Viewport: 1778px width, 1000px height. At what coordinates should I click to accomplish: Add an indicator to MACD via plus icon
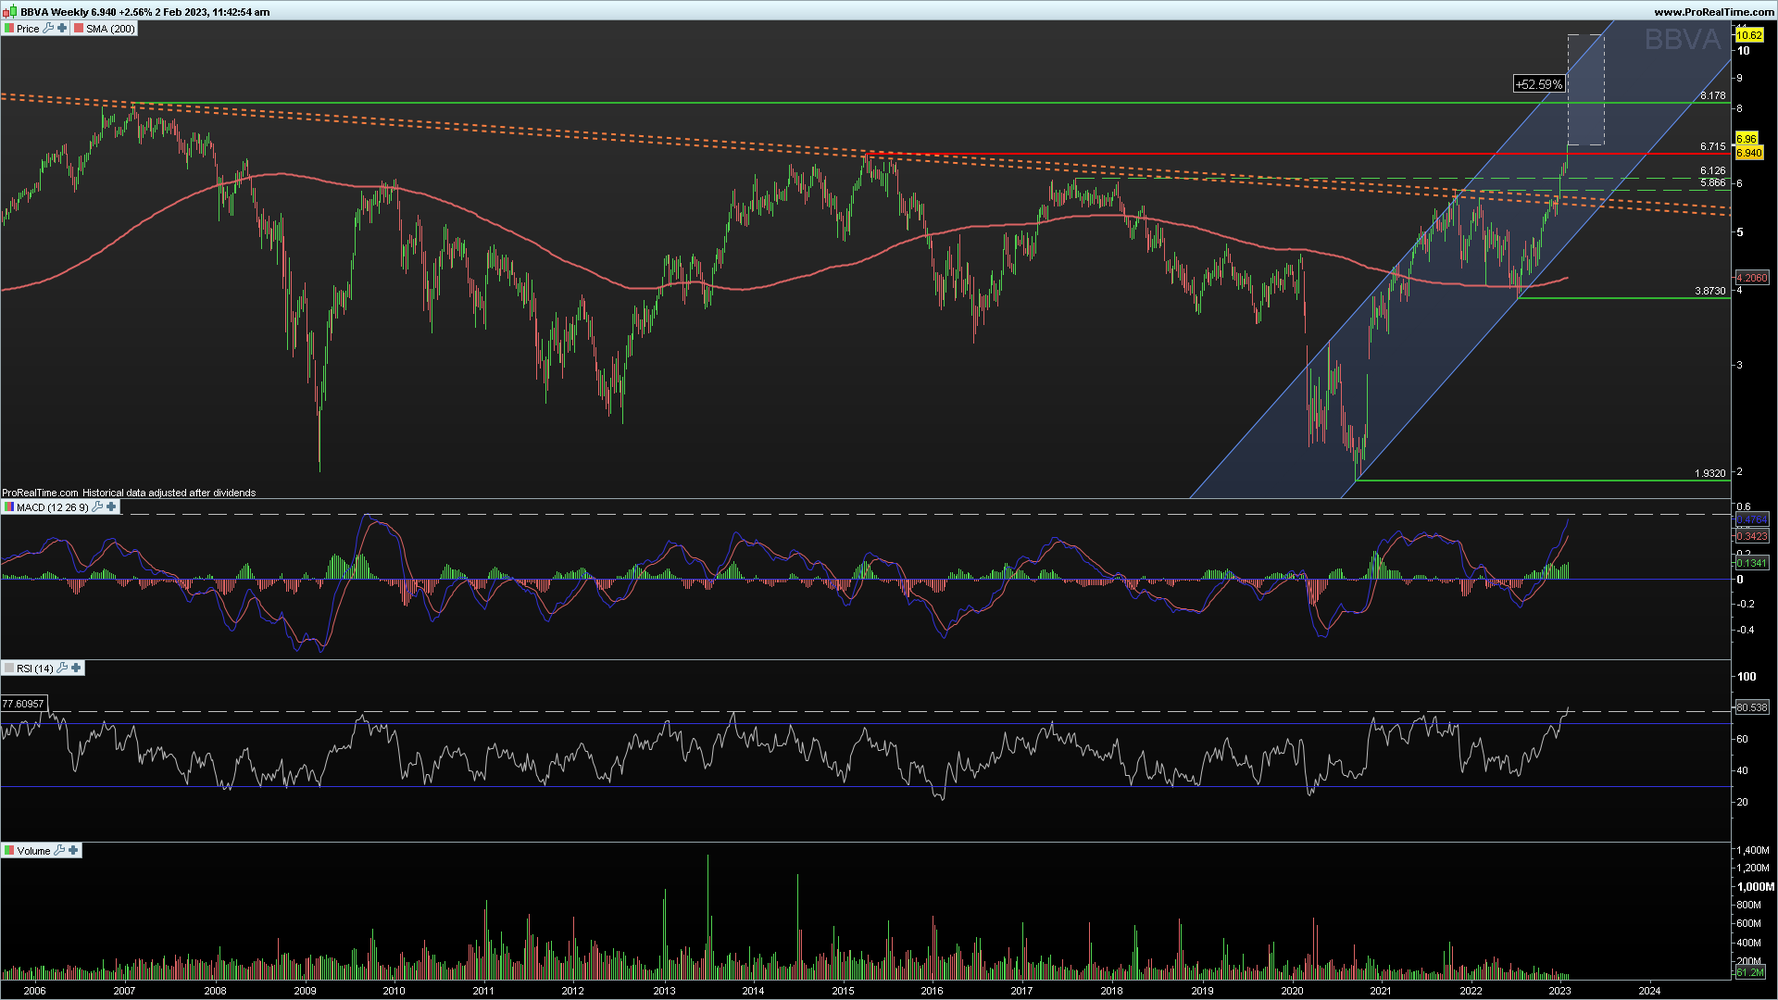[x=111, y=507]
